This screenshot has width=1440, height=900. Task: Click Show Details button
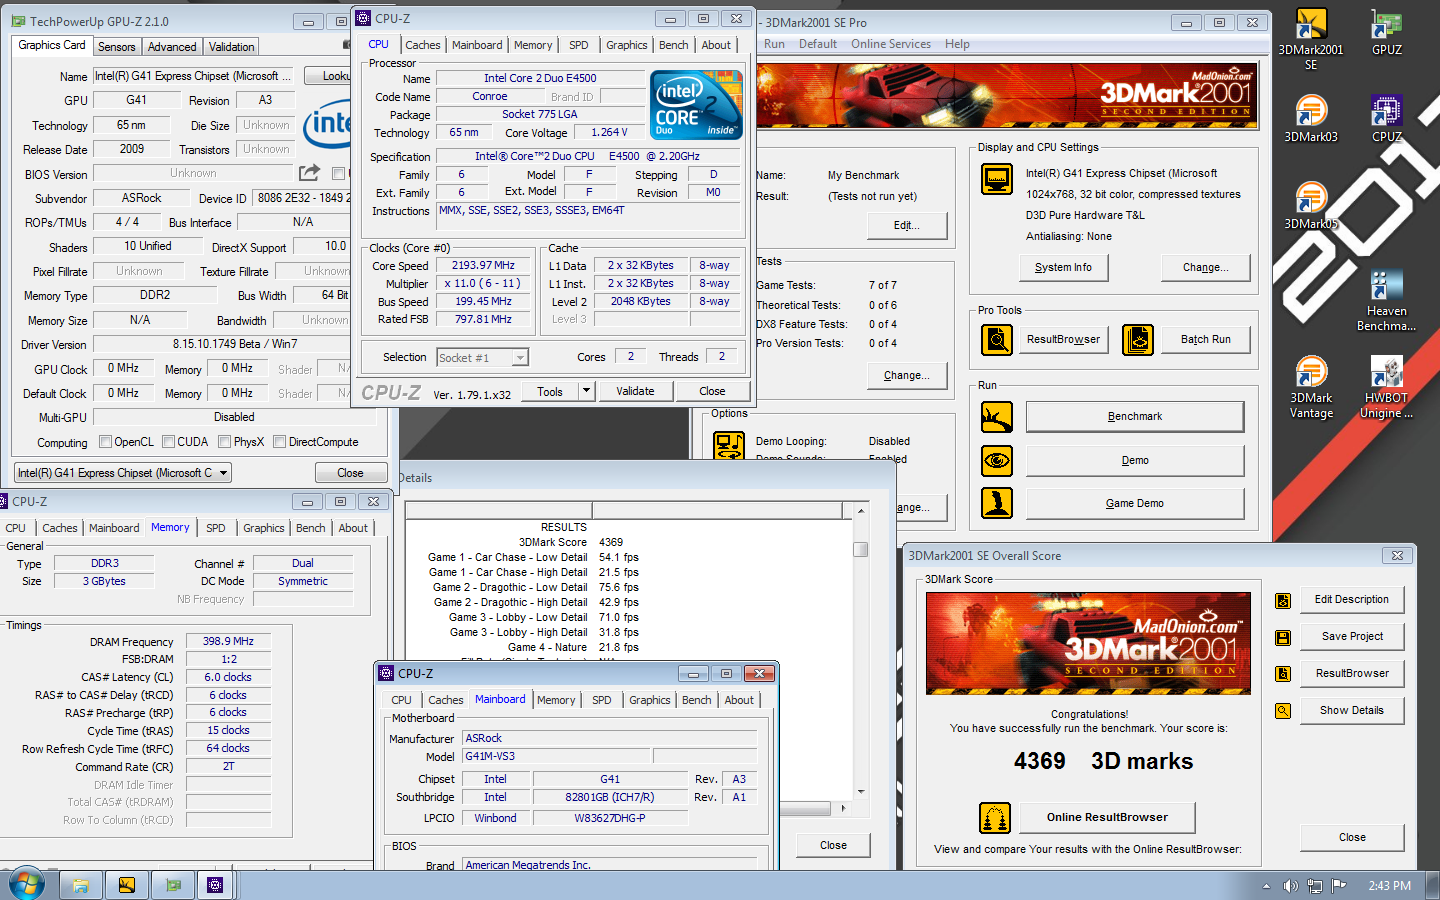(x=1352, y=711)
